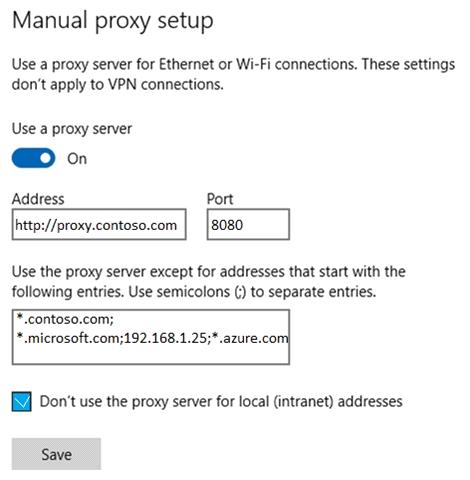
Task: Uncheck Don't use proxy for local addresses
Action: 22,402
